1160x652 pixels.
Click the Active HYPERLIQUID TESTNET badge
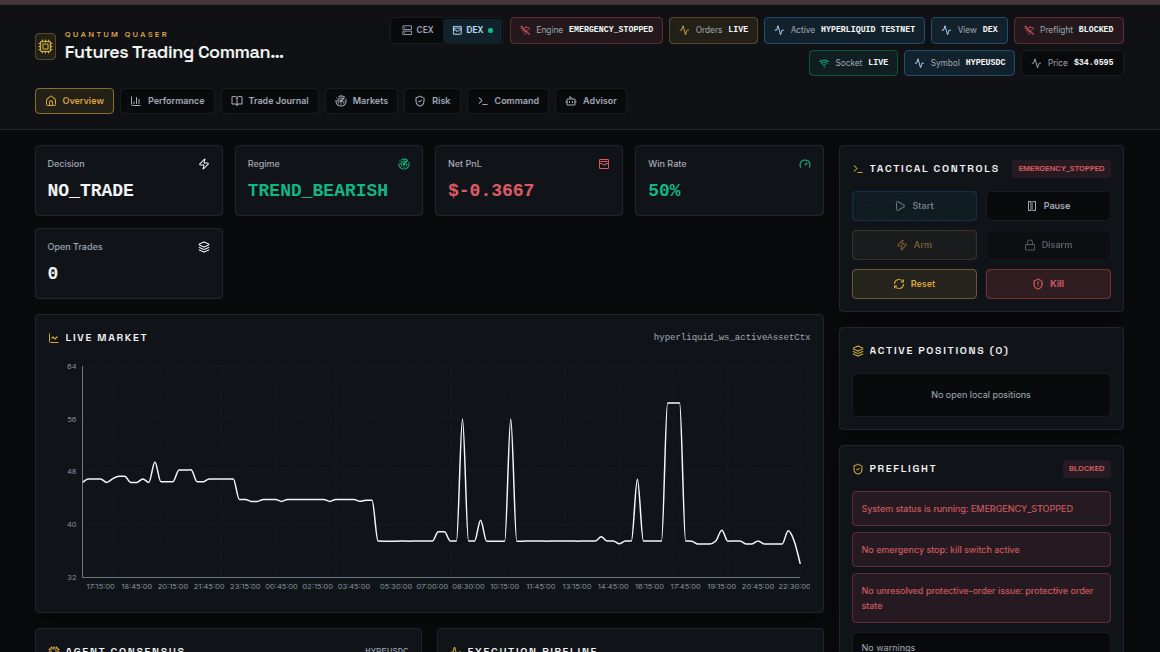click(x=844, y=30)
